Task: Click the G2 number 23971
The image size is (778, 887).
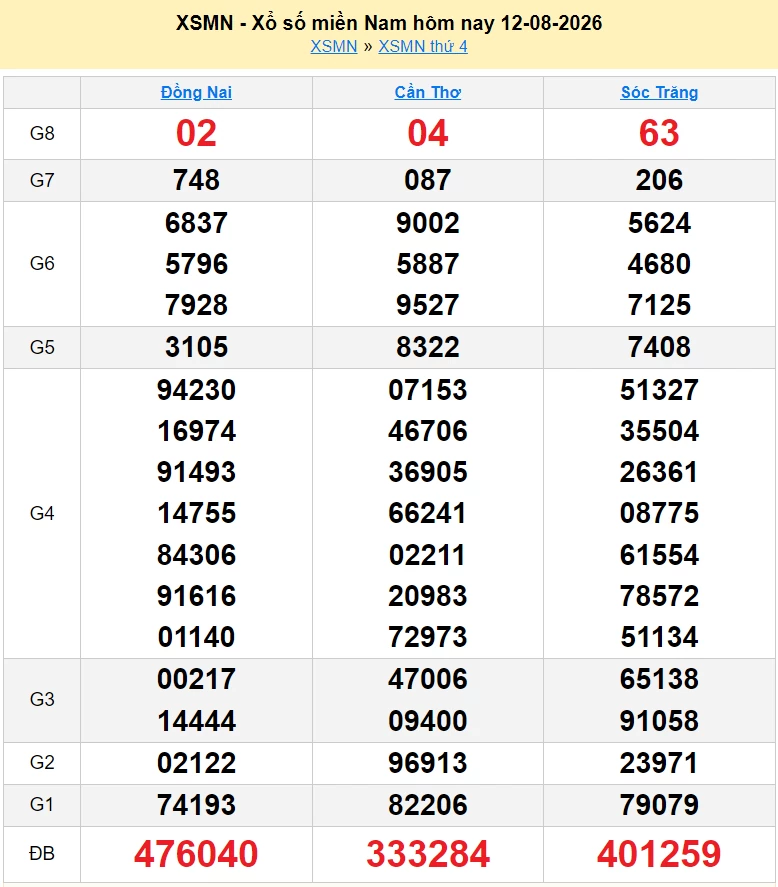Action: (x=659, y=763)
